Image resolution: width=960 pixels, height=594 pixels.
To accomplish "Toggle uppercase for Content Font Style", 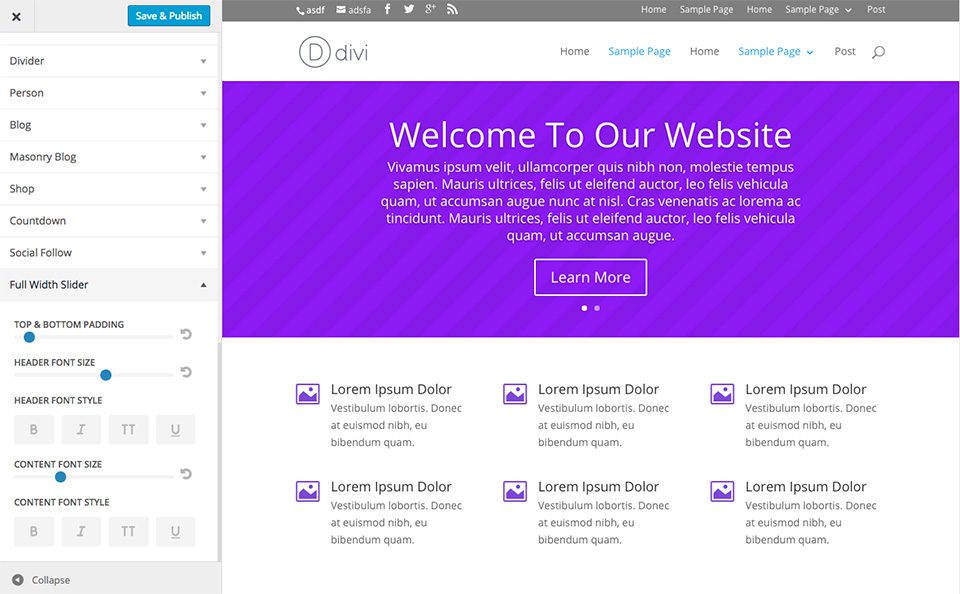I will tap(128, 531).
